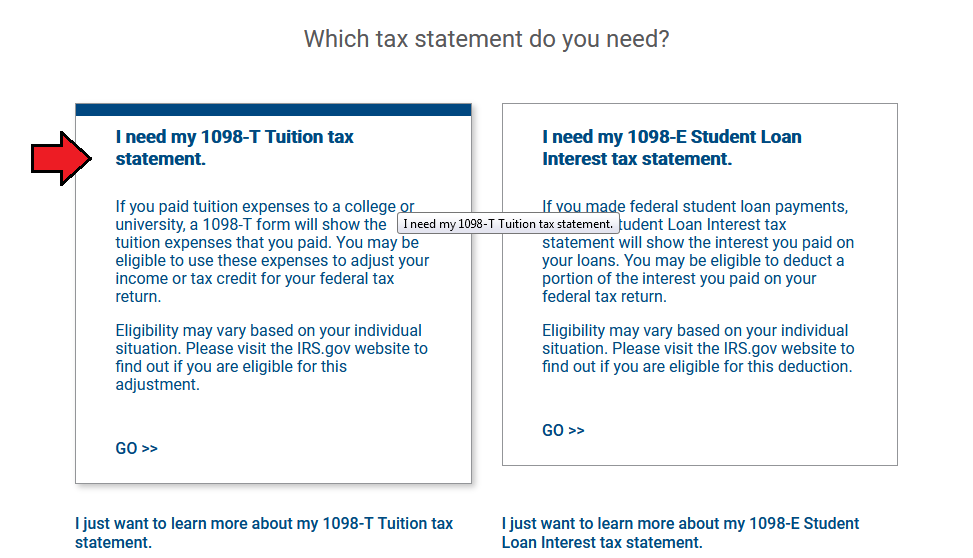Click the dark blue bar atop the 1098-T card
This screenshot has width=973, height=558.
click(x=273, y=109)
